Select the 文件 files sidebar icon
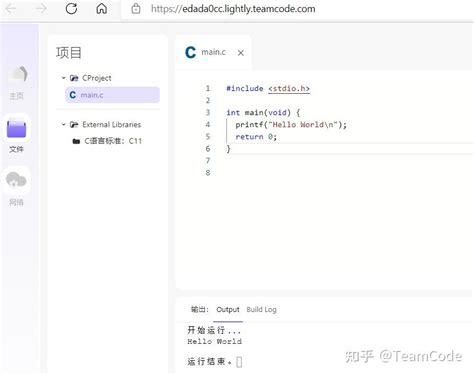The width and height of the screenshot is (474, 375). (16, 135)
